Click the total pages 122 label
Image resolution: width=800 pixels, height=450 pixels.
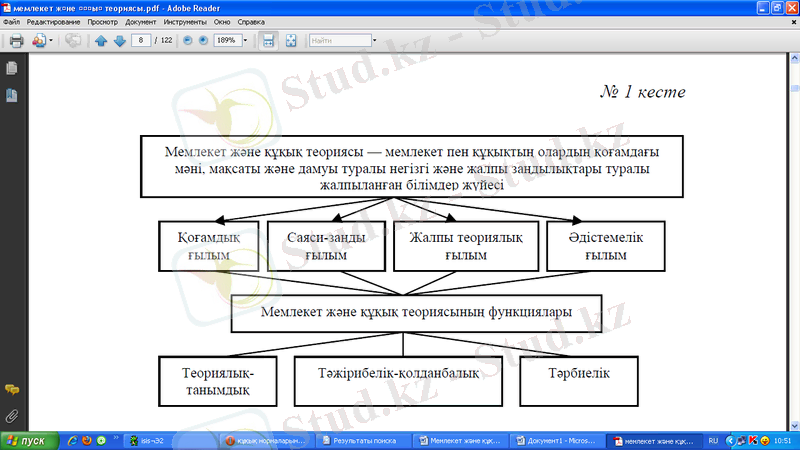tap(166, 40)
